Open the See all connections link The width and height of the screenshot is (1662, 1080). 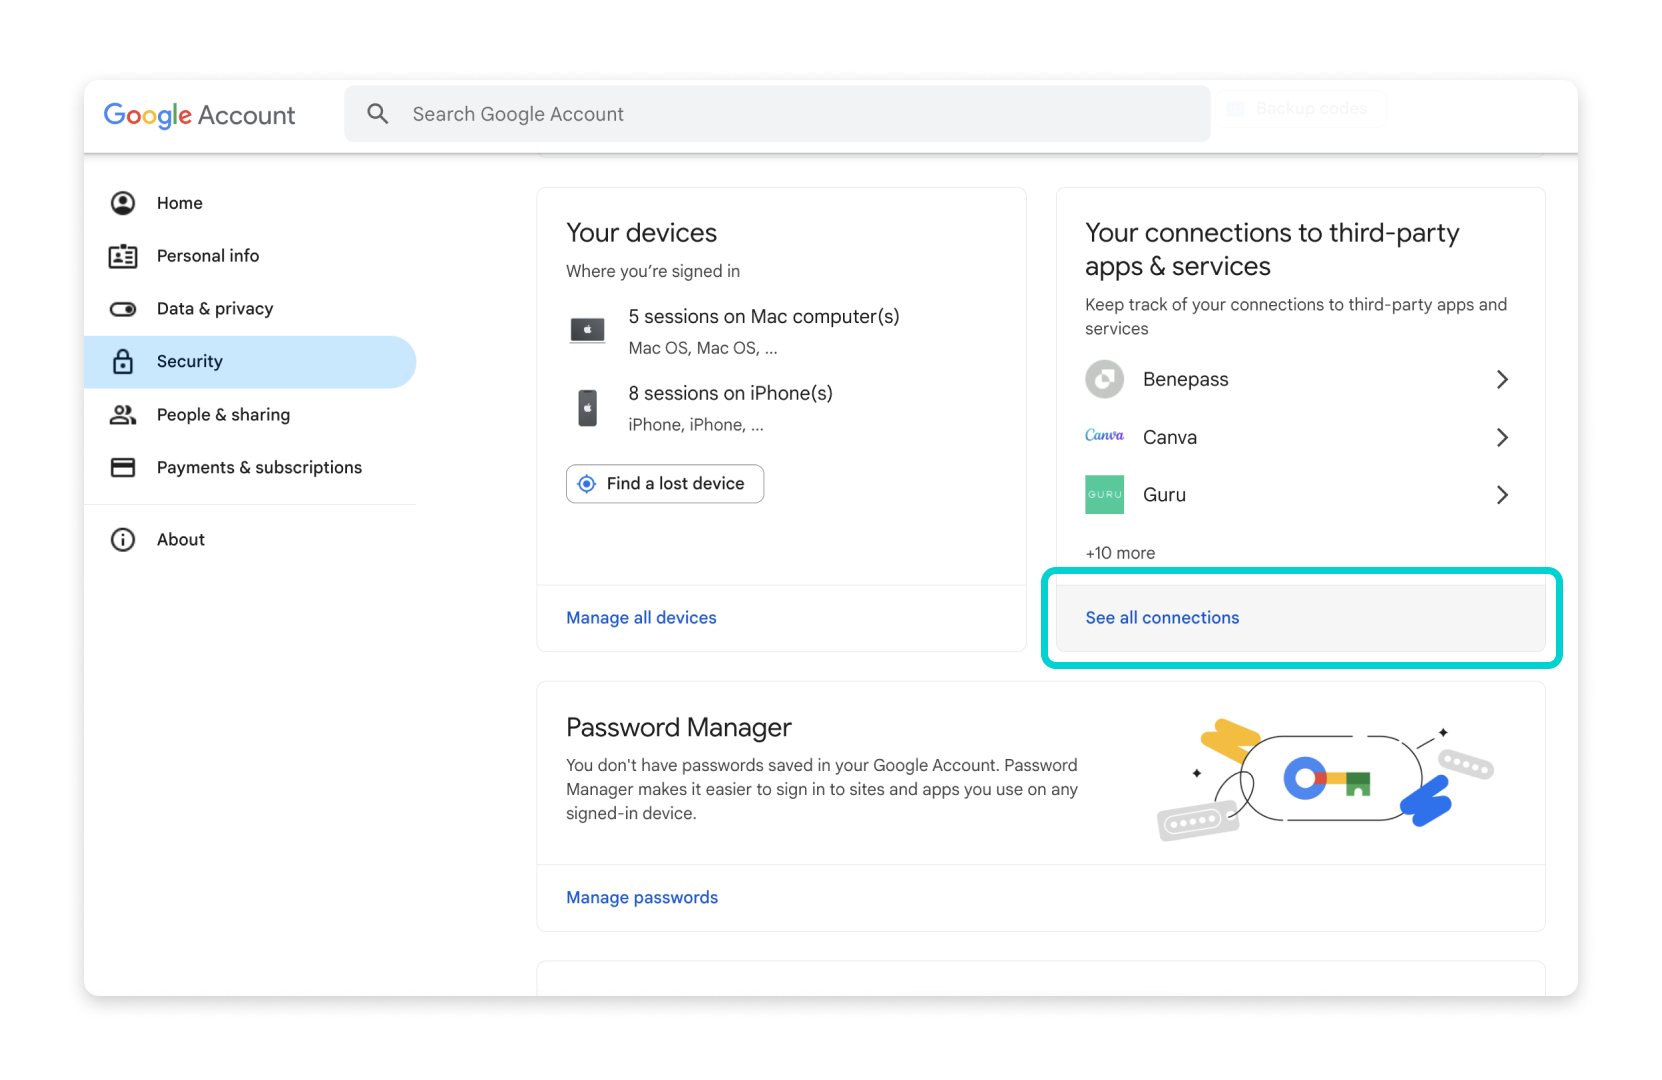[1162, 618]
